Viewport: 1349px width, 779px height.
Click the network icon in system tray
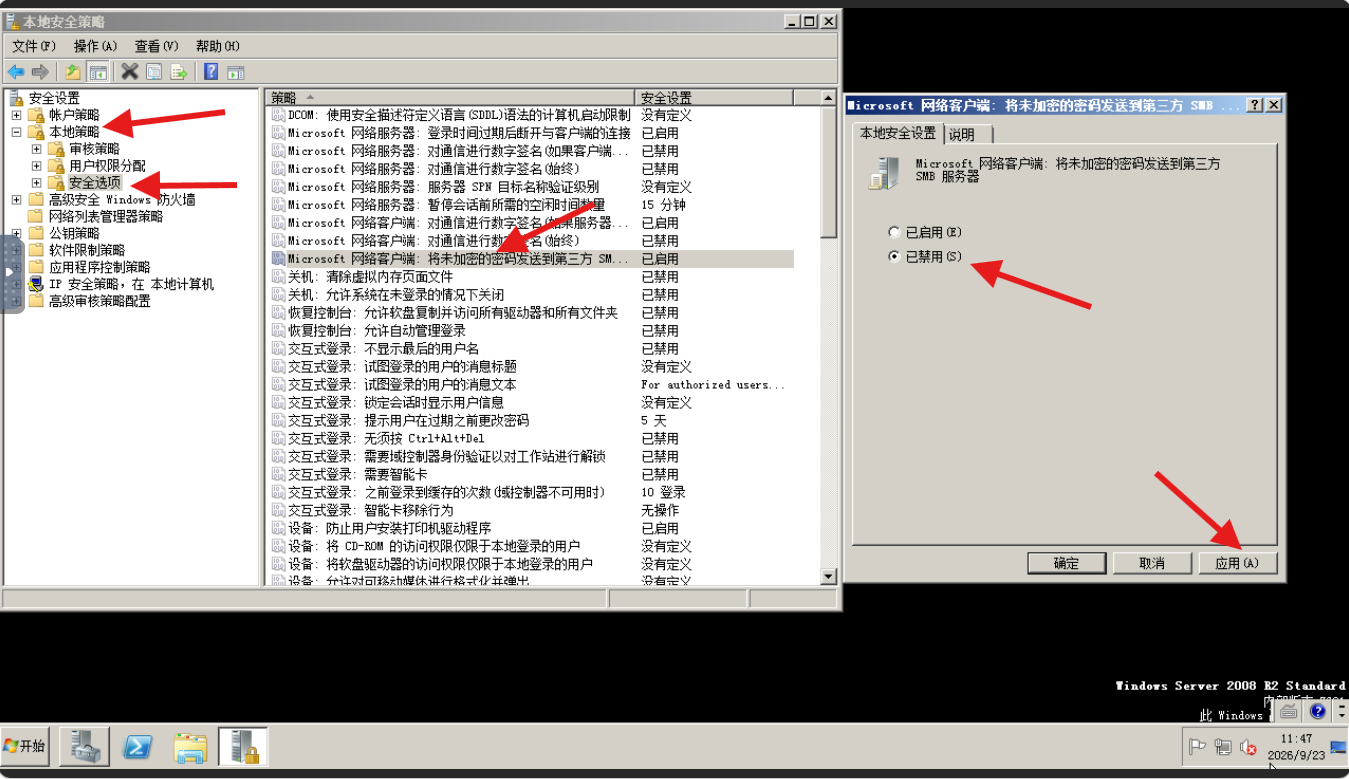click(x=1222, y=746)
